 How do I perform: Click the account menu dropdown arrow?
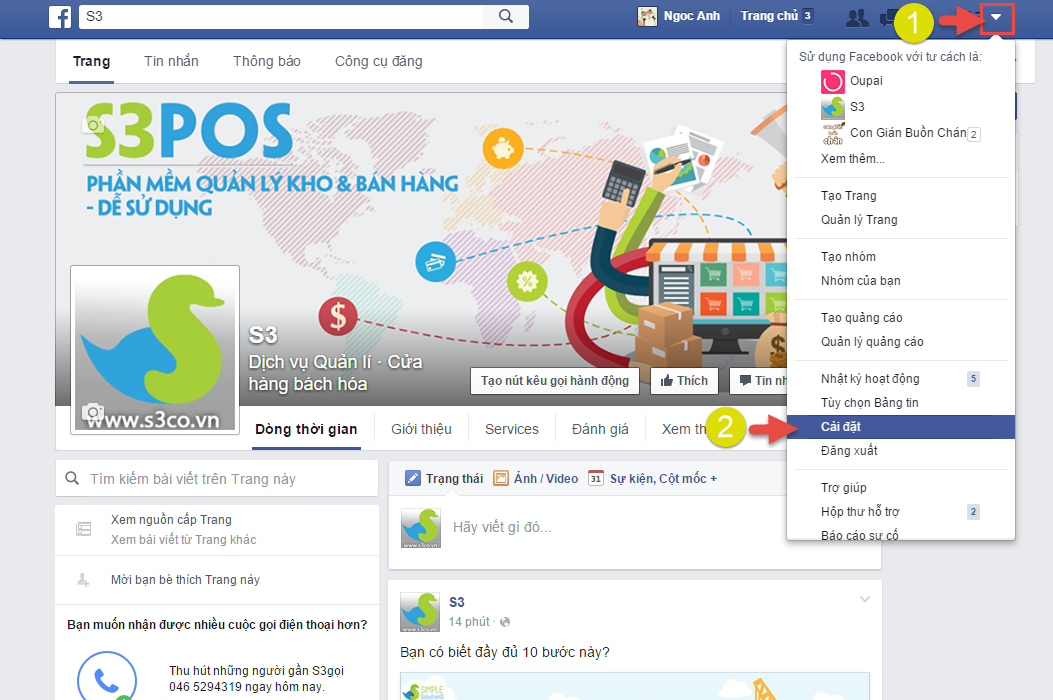(x=997, y=17)
